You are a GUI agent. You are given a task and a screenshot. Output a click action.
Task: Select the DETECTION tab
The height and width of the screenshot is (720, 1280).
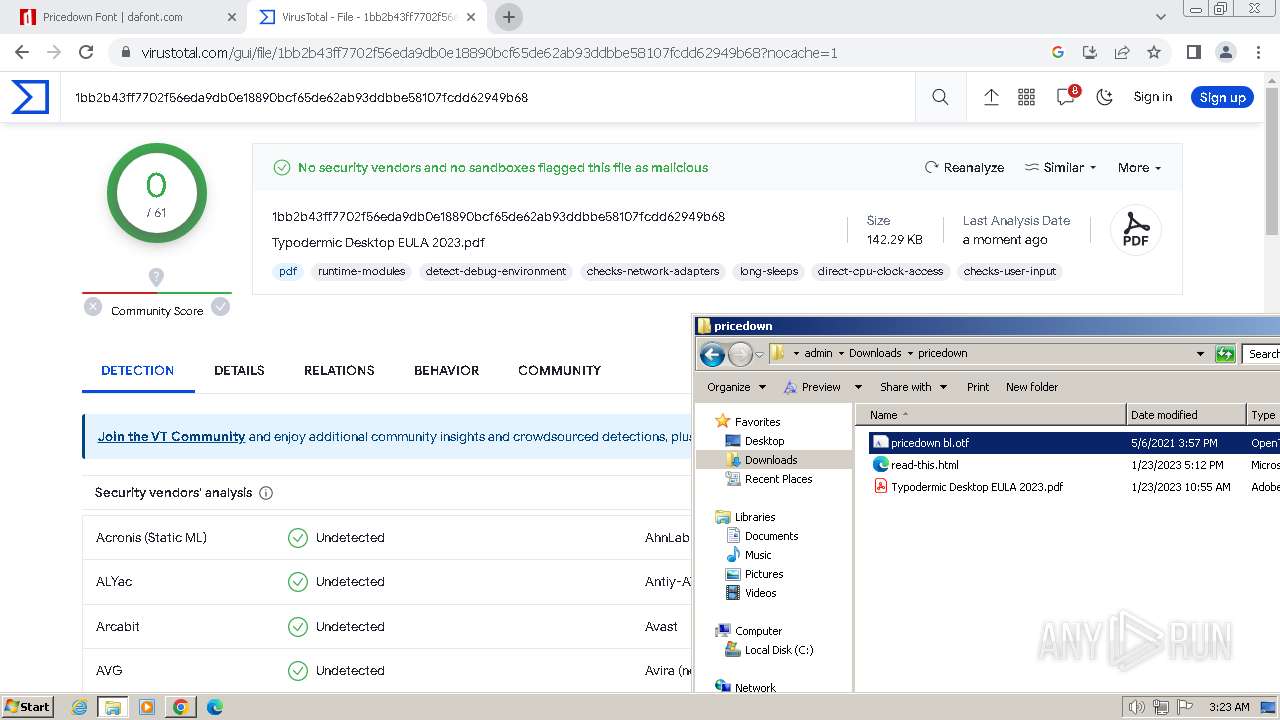coord(137,370)
